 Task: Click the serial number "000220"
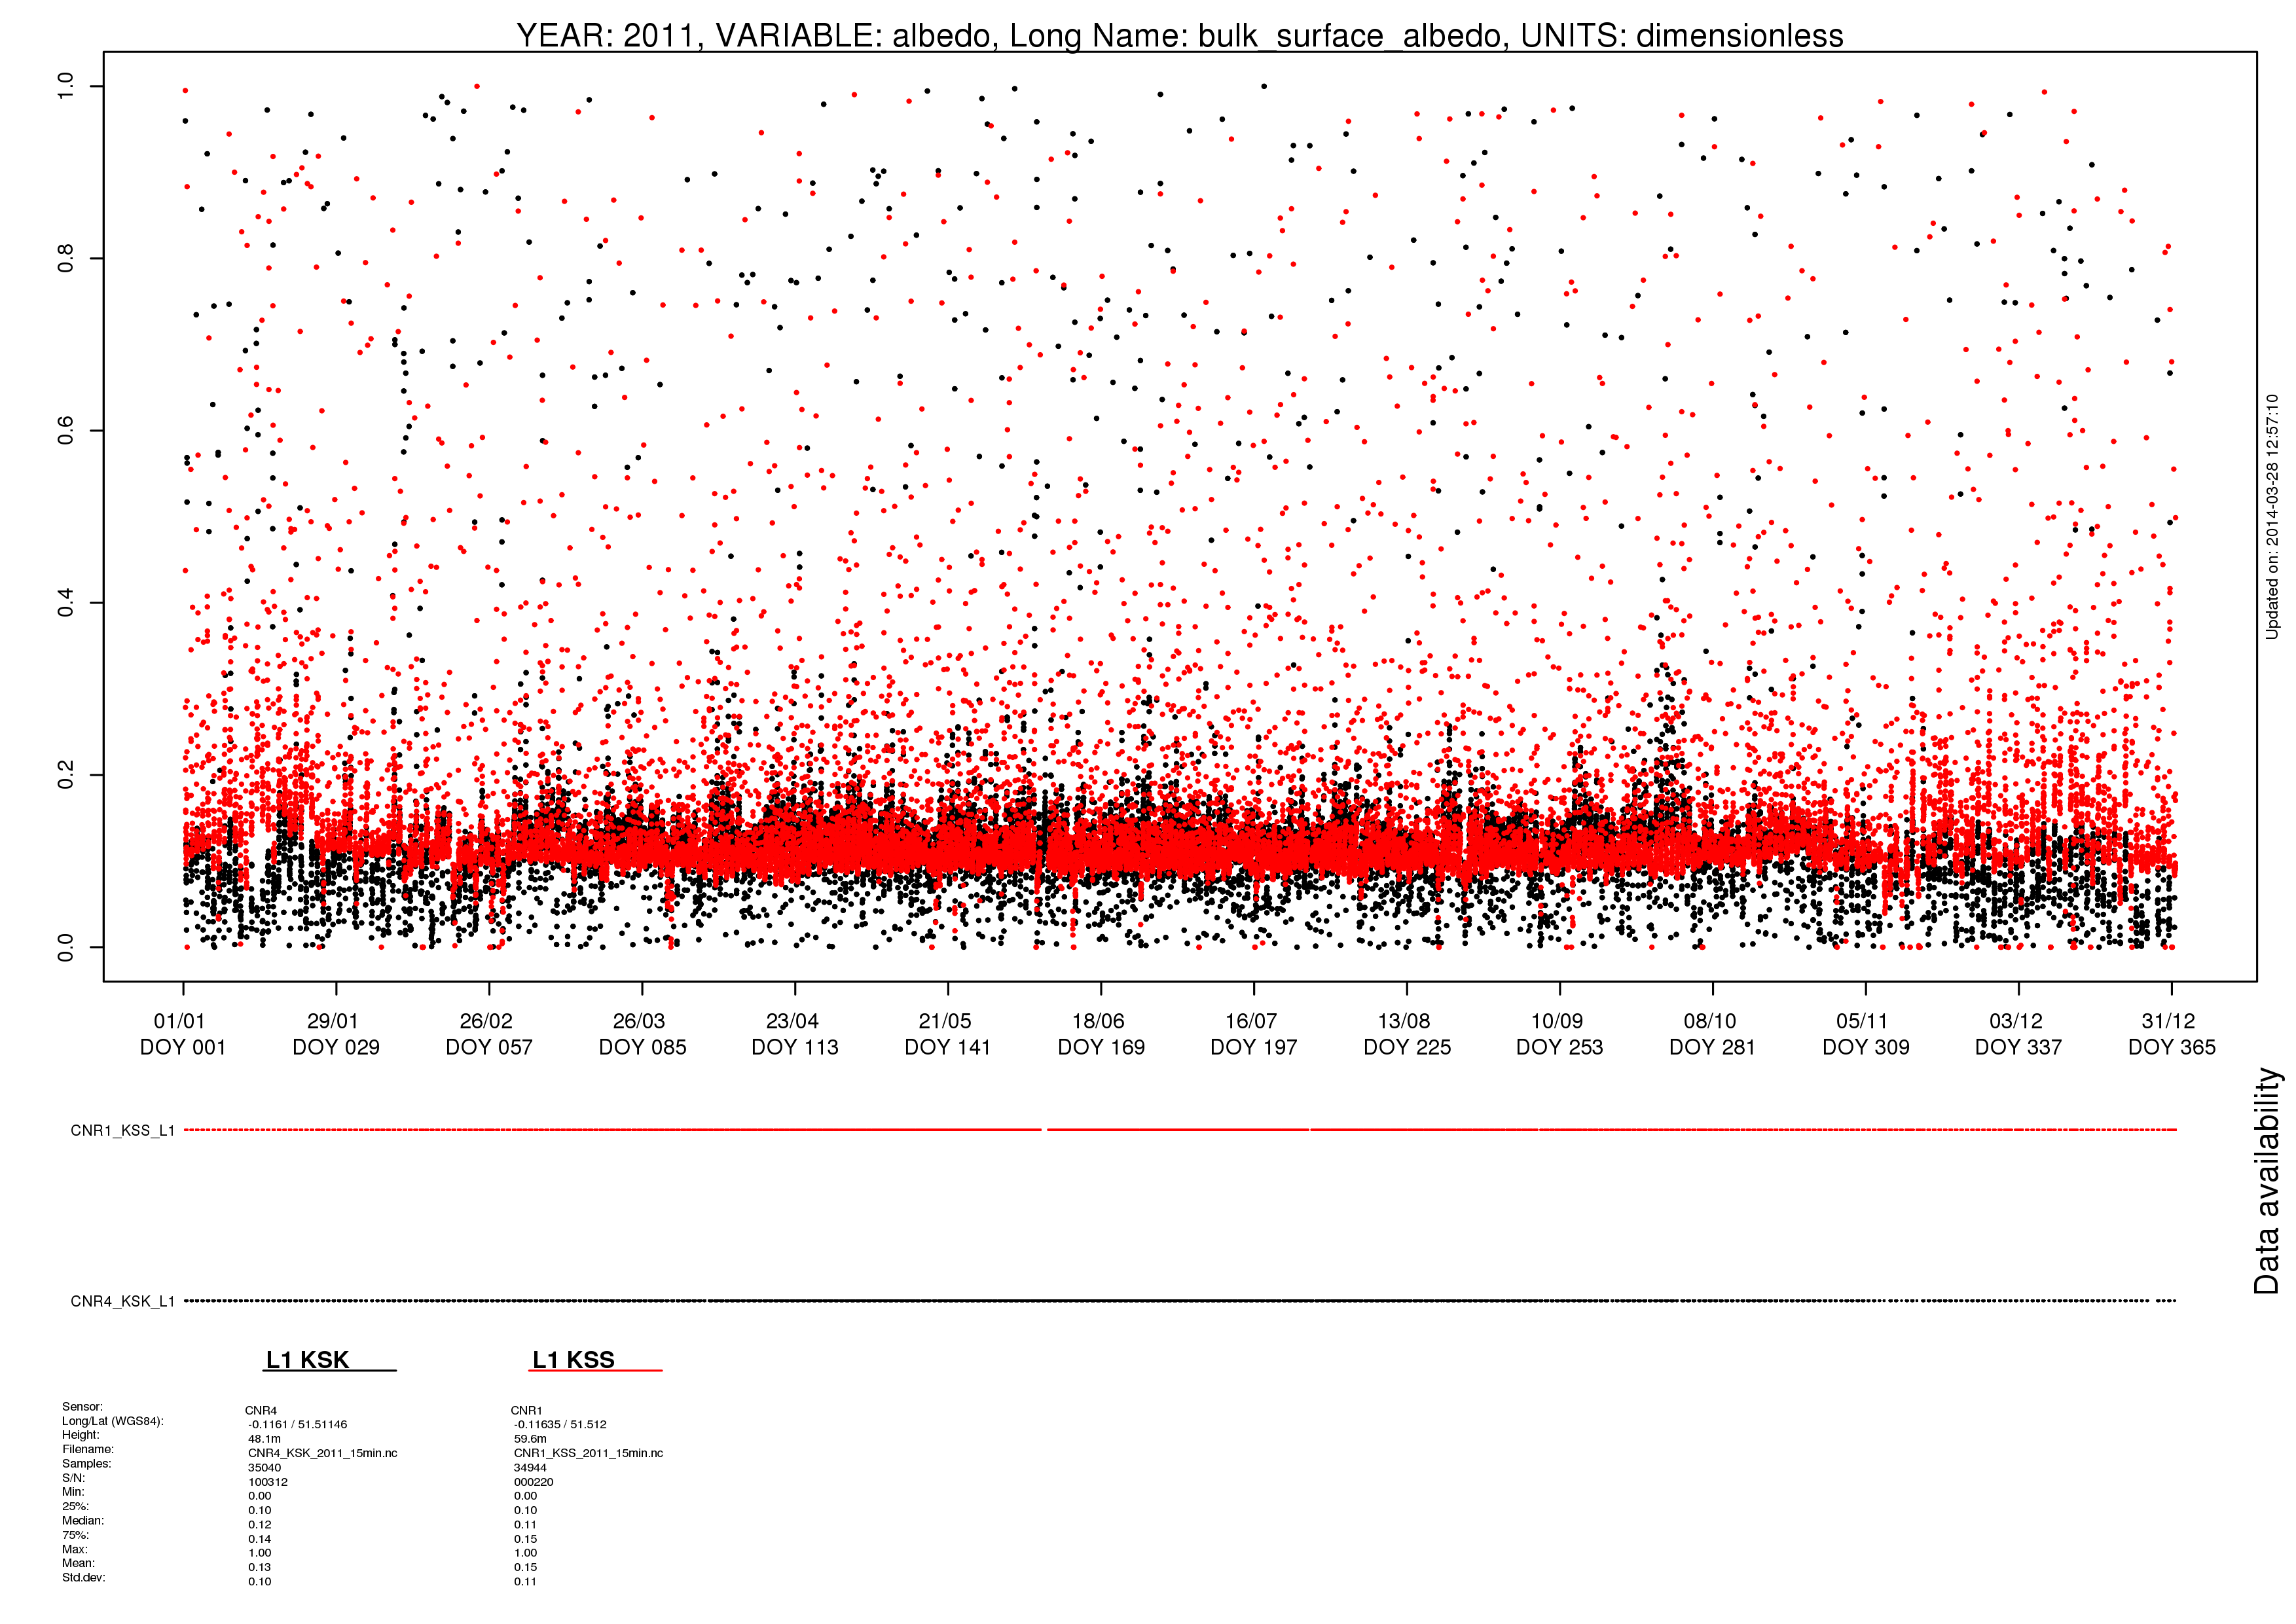[x=534, y=1482]
